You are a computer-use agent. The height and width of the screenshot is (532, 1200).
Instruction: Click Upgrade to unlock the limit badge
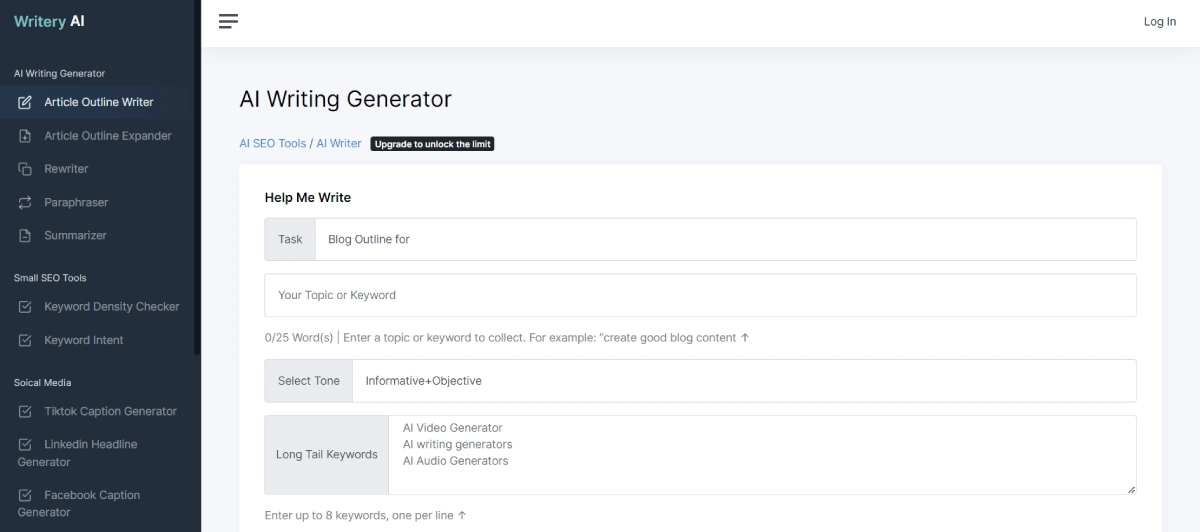[x=432, y=144]
